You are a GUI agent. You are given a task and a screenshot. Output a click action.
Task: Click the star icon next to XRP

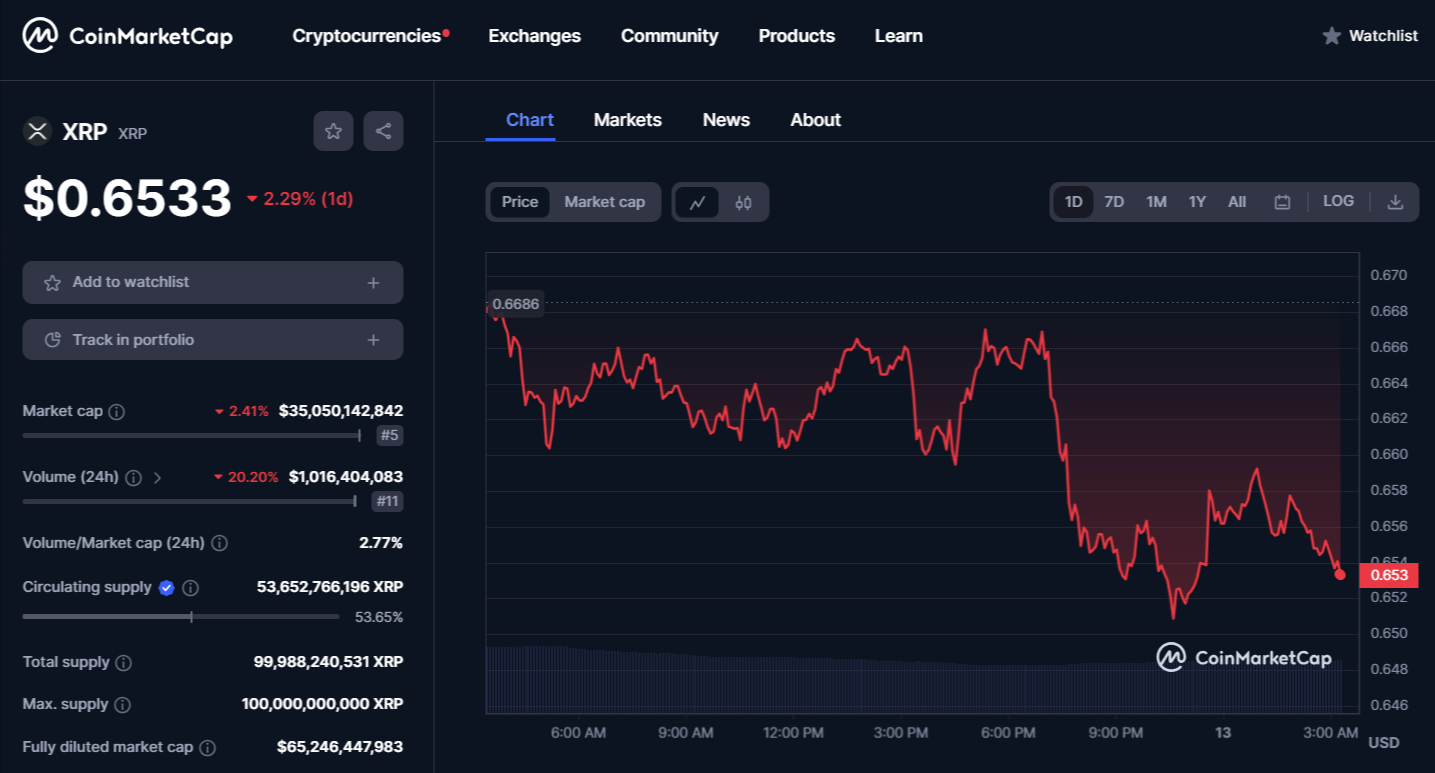point(333,131)
